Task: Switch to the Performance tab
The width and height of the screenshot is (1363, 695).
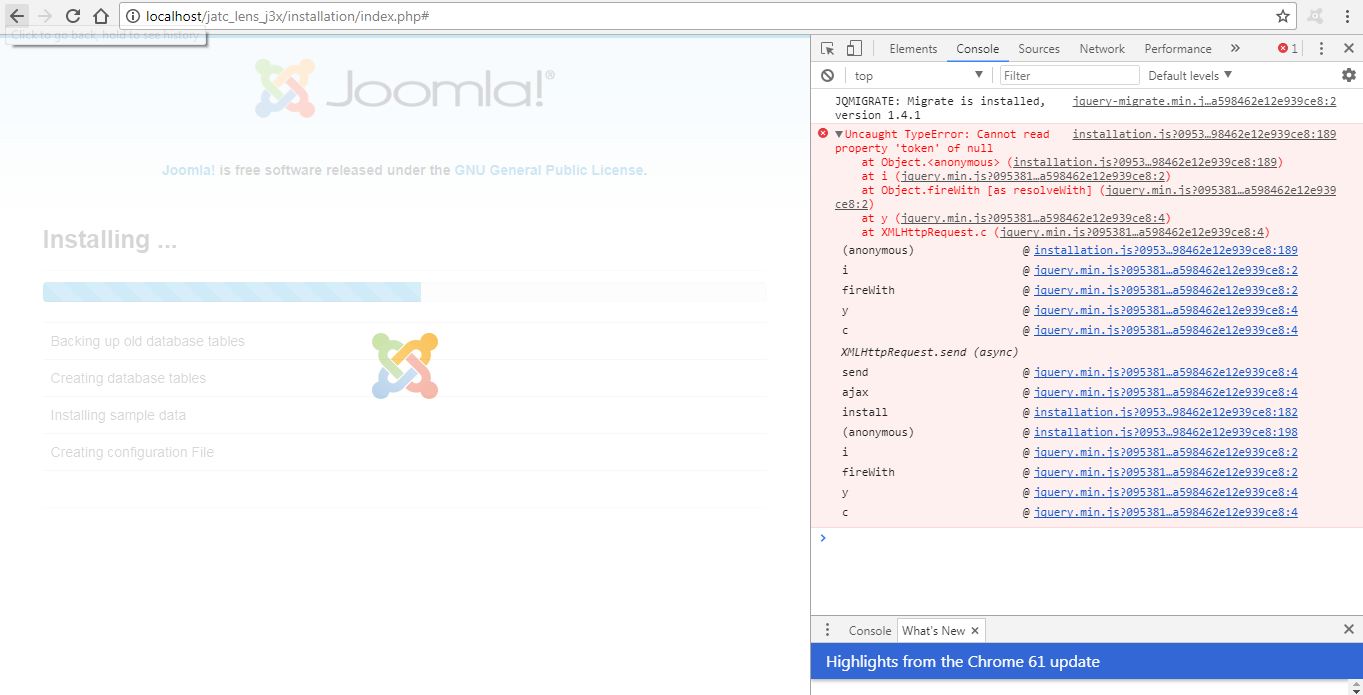Action: coord(1178,48)
